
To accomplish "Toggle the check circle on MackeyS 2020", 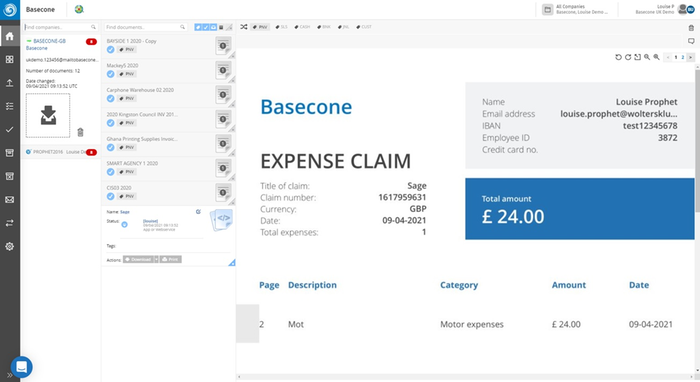I will [110, 74].
